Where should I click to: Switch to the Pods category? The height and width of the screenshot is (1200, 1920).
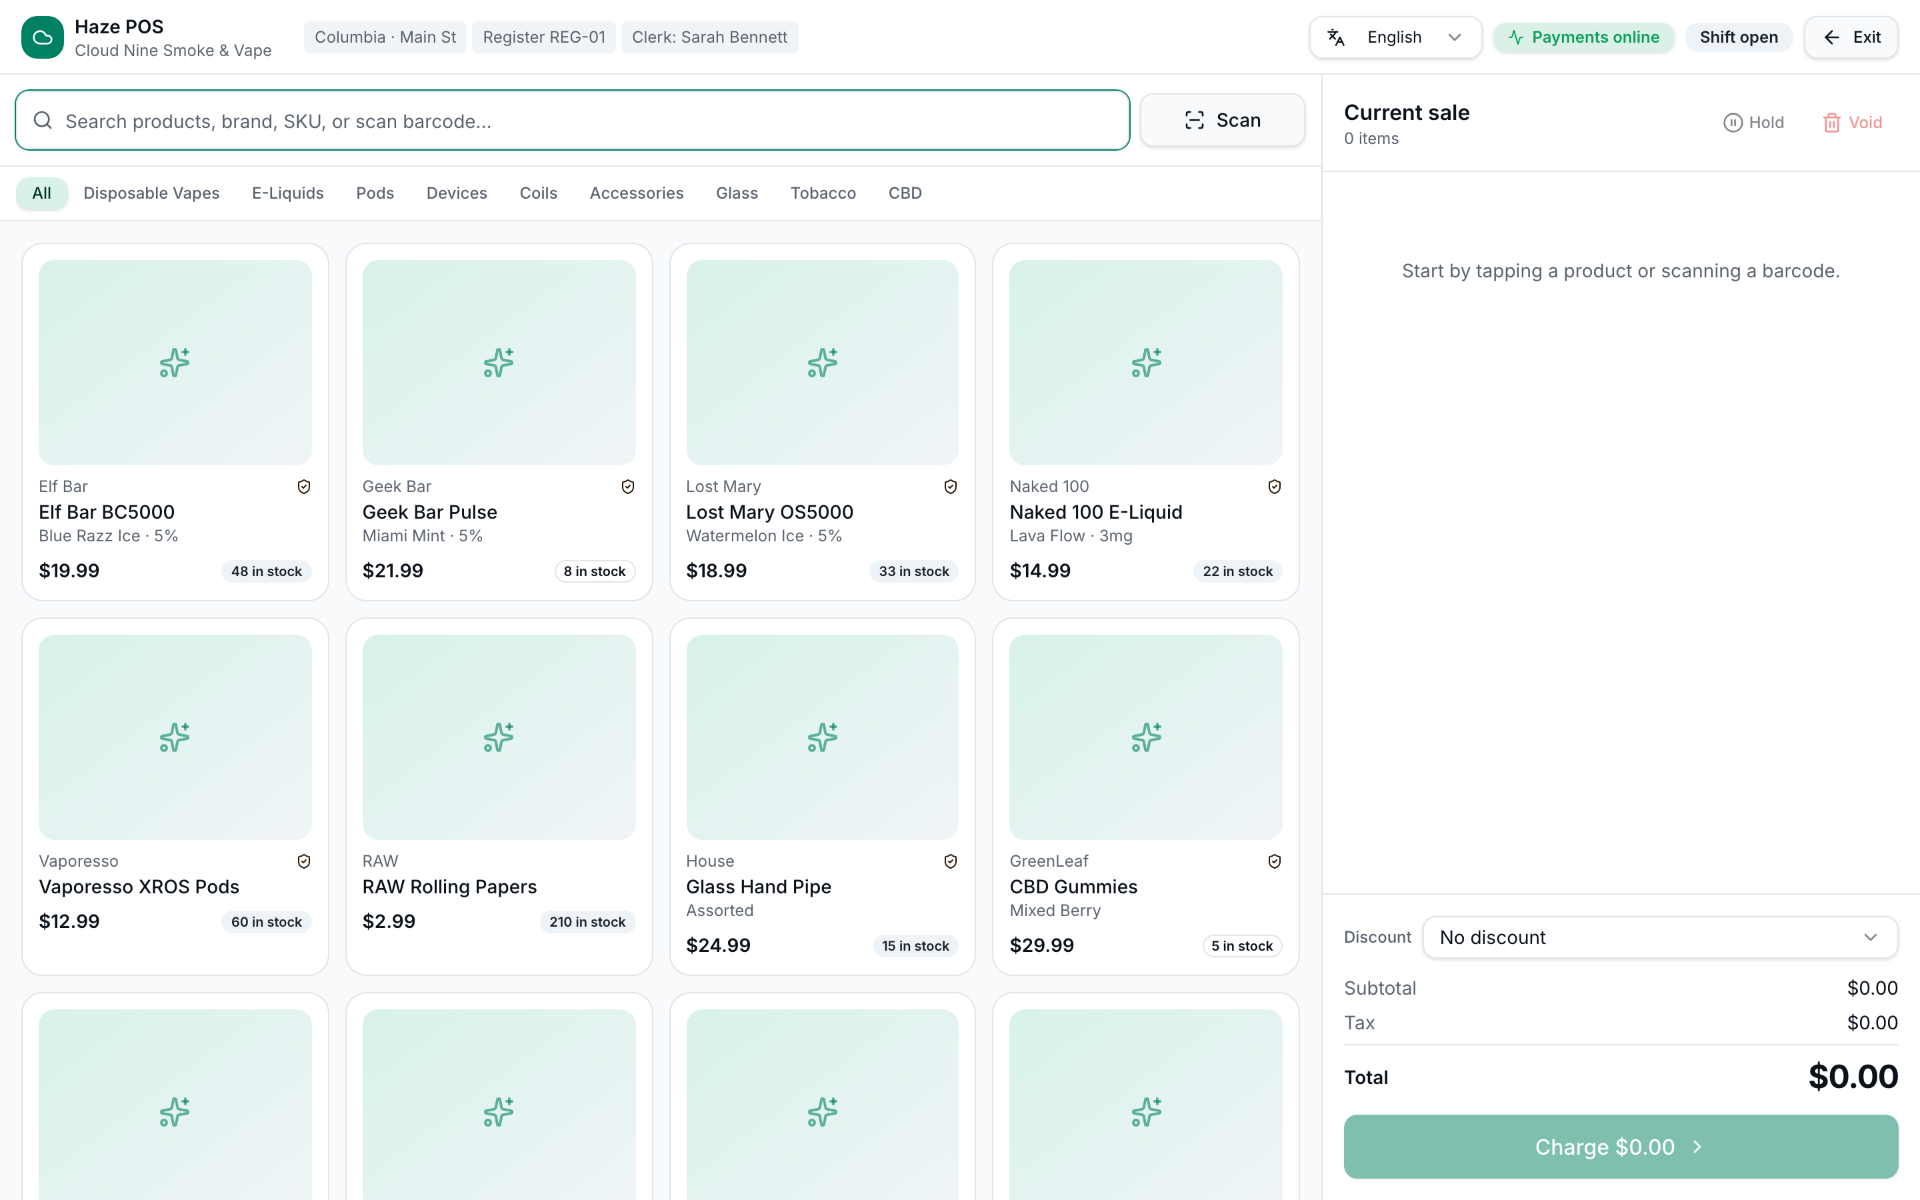point(375,193)
